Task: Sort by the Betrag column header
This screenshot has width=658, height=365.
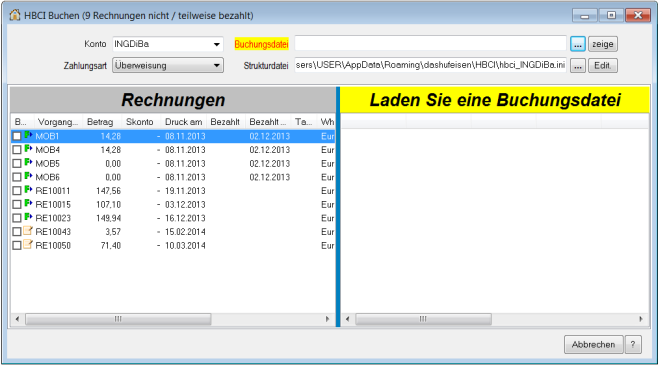Action: pyautogui.click(x=102, y=122)
